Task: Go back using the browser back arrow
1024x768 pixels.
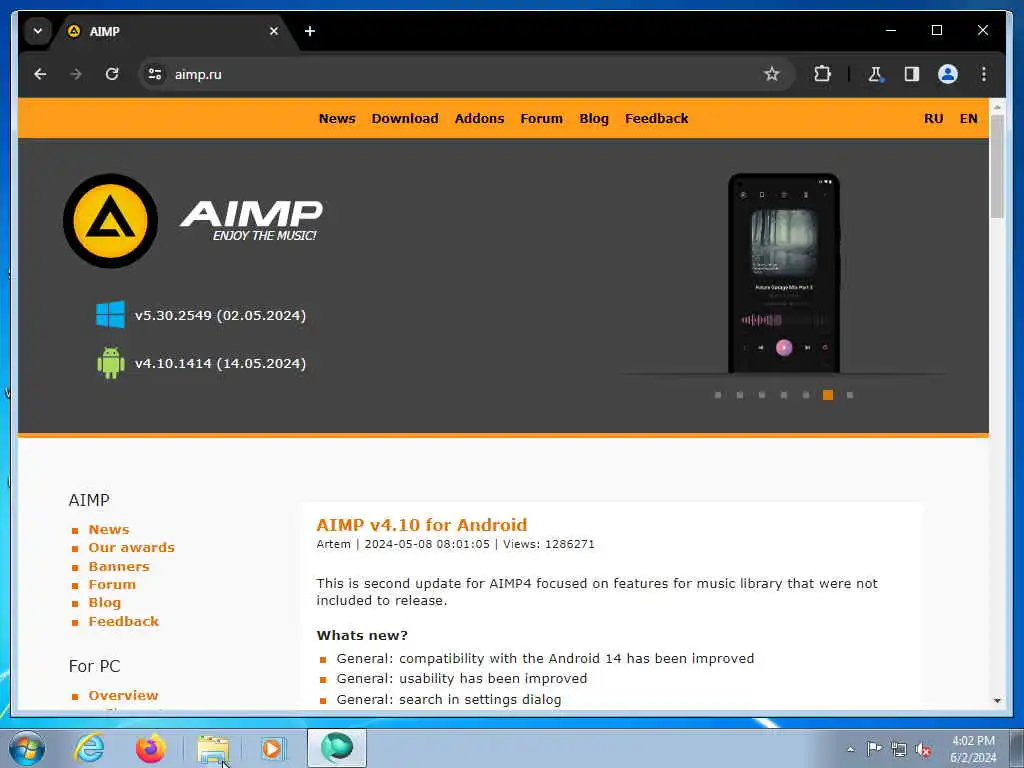Action: 40,74
